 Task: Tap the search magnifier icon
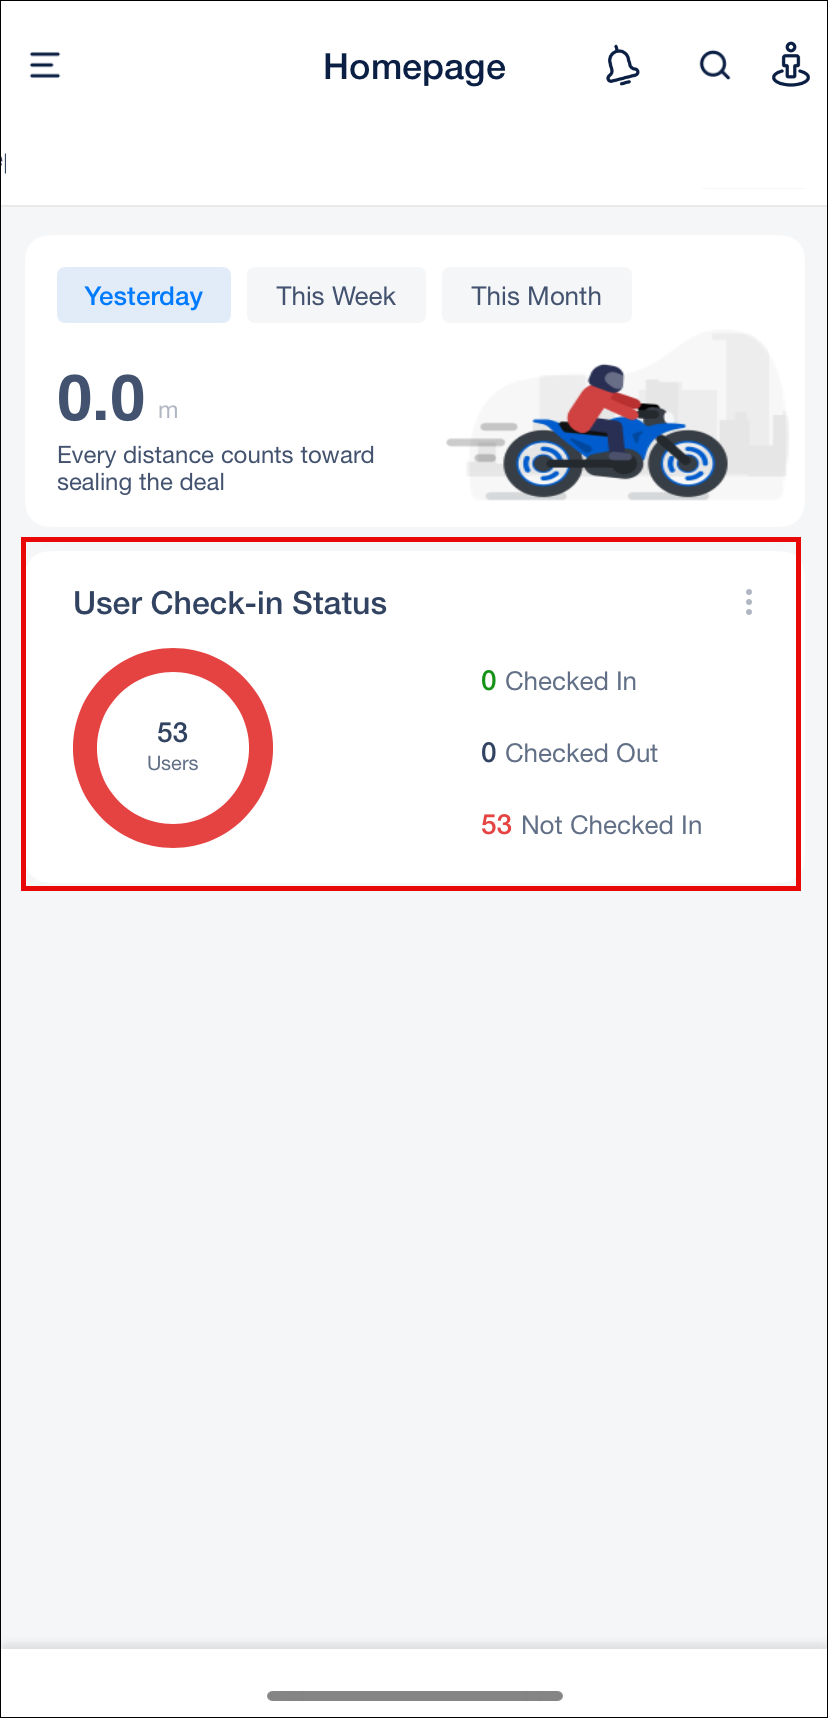tap(714, 66)
